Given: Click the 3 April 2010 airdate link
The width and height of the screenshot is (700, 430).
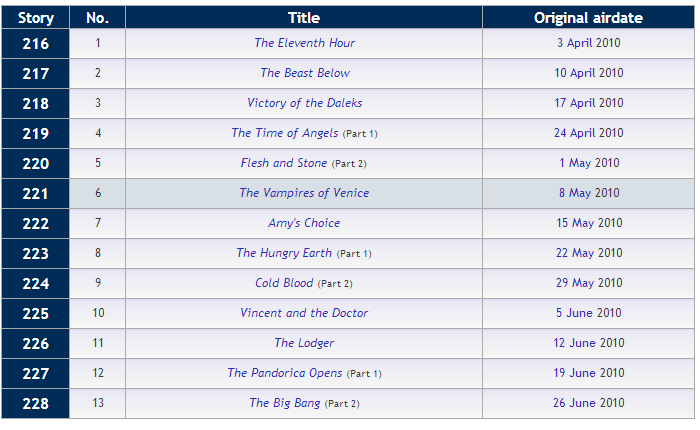Looking at the screenshot, I should [589, 43].
